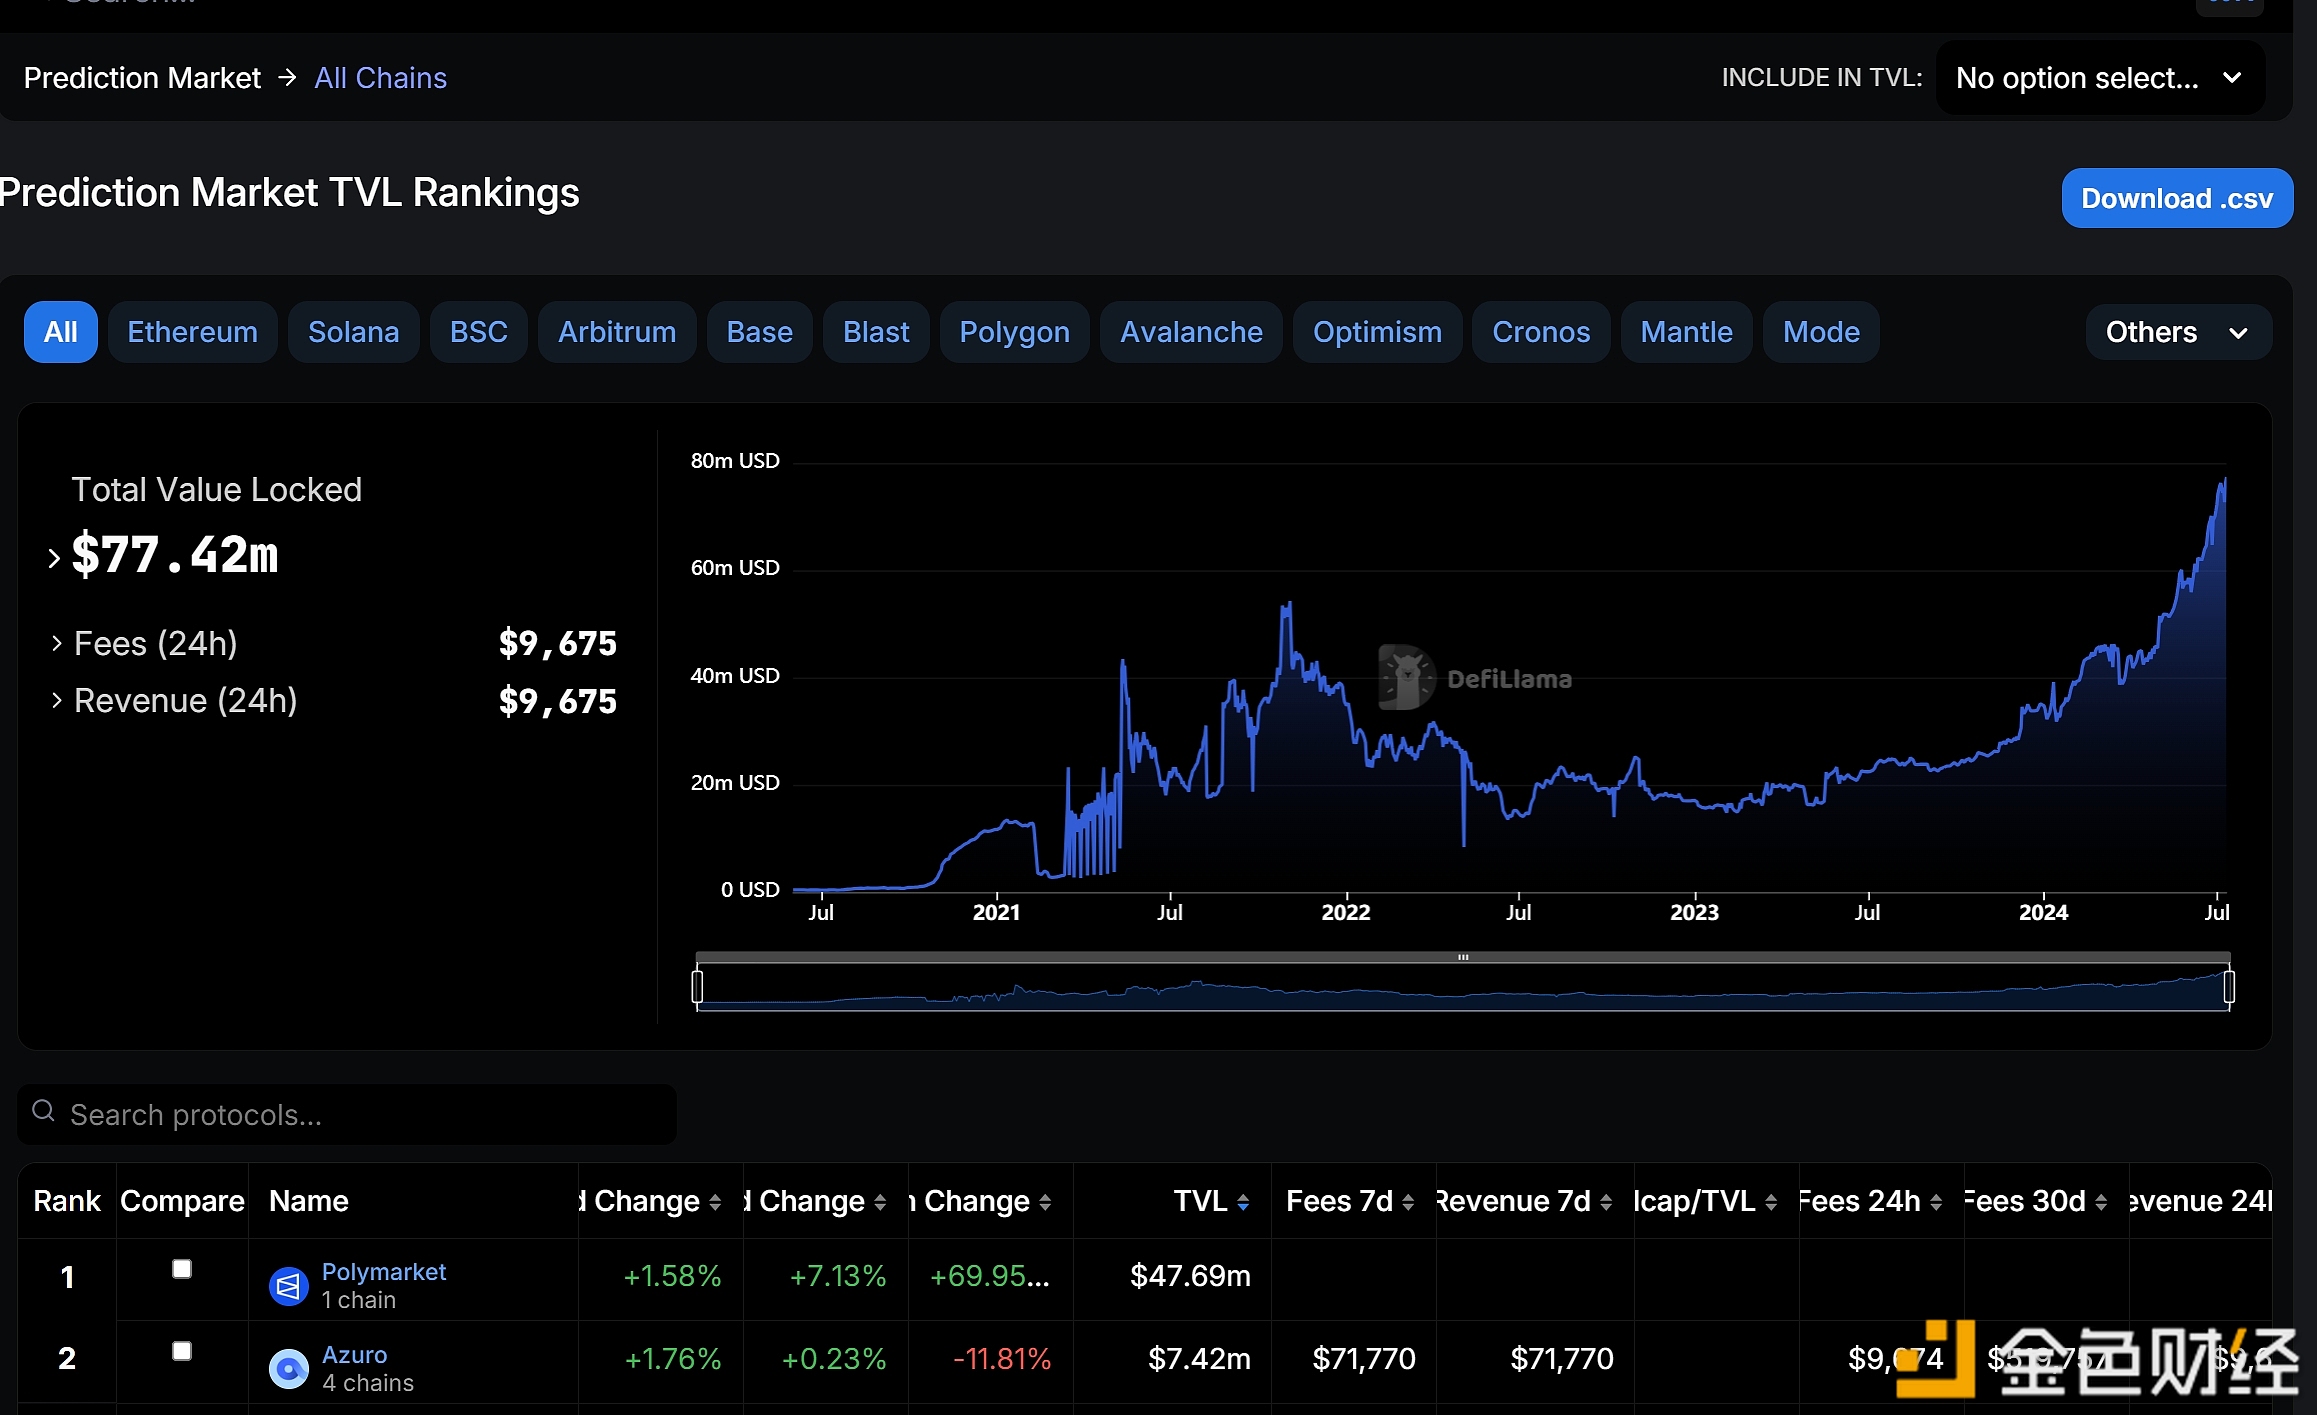This screenshot has height=1415, width=2317.
Task: Open the Polymarket protocol page
Action: coord(384,1272)
